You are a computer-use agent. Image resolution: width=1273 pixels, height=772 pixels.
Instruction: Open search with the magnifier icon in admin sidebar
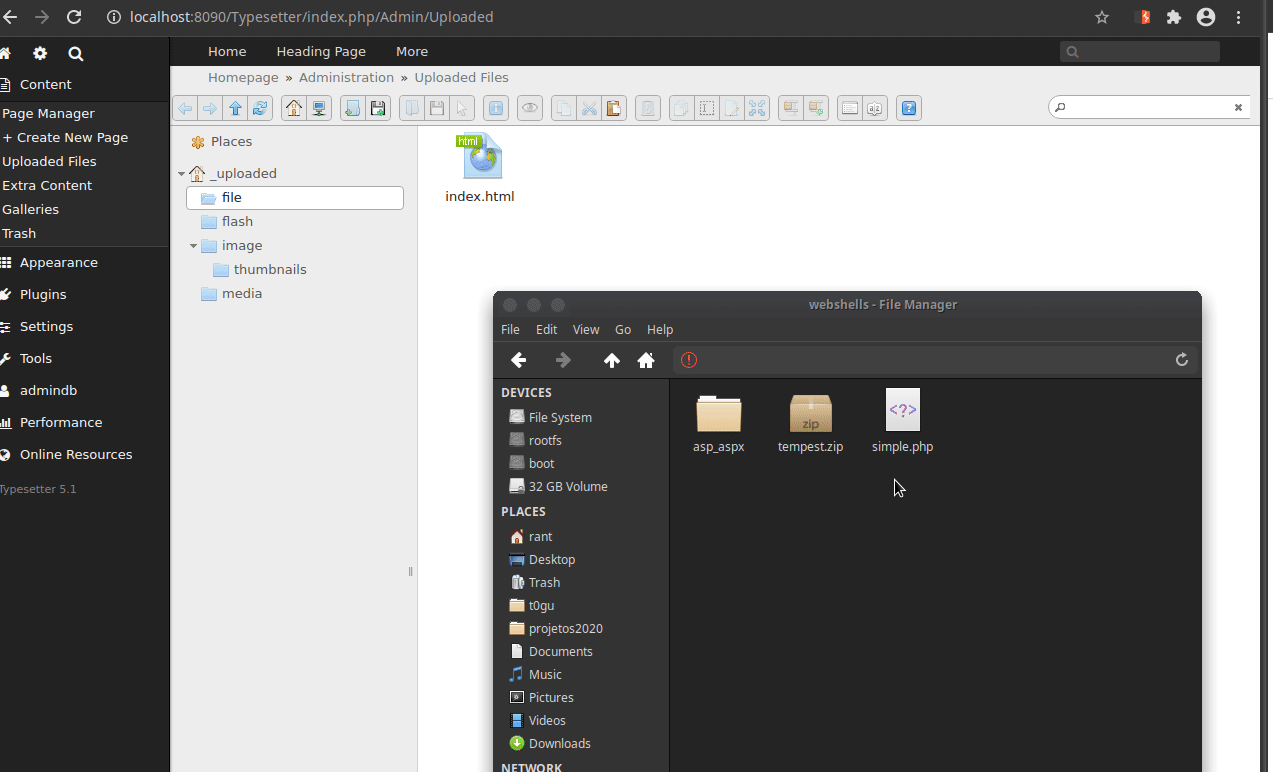pyautogui.click(x=75, y=53)
